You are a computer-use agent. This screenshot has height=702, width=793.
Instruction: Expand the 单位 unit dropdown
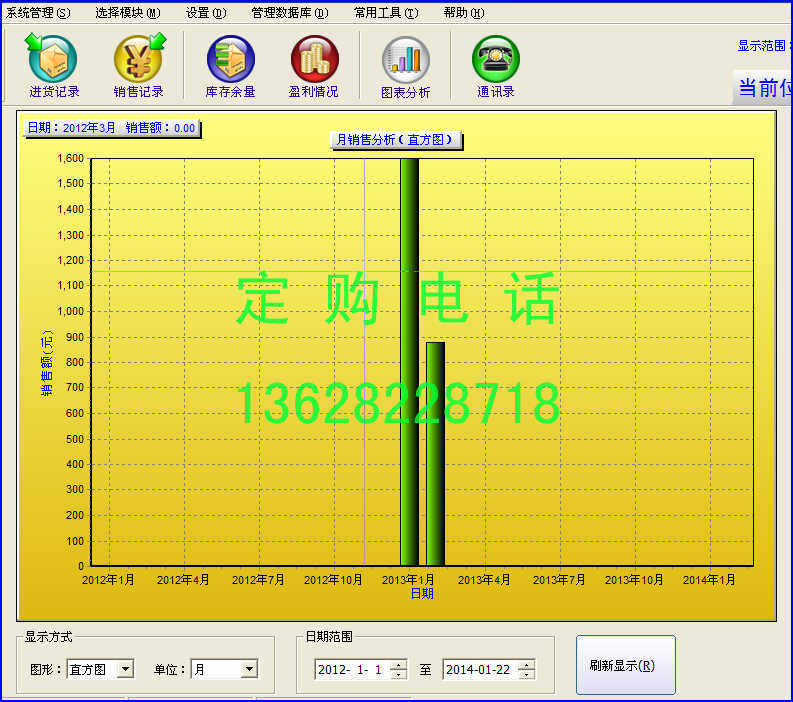[x=249, y=669]
